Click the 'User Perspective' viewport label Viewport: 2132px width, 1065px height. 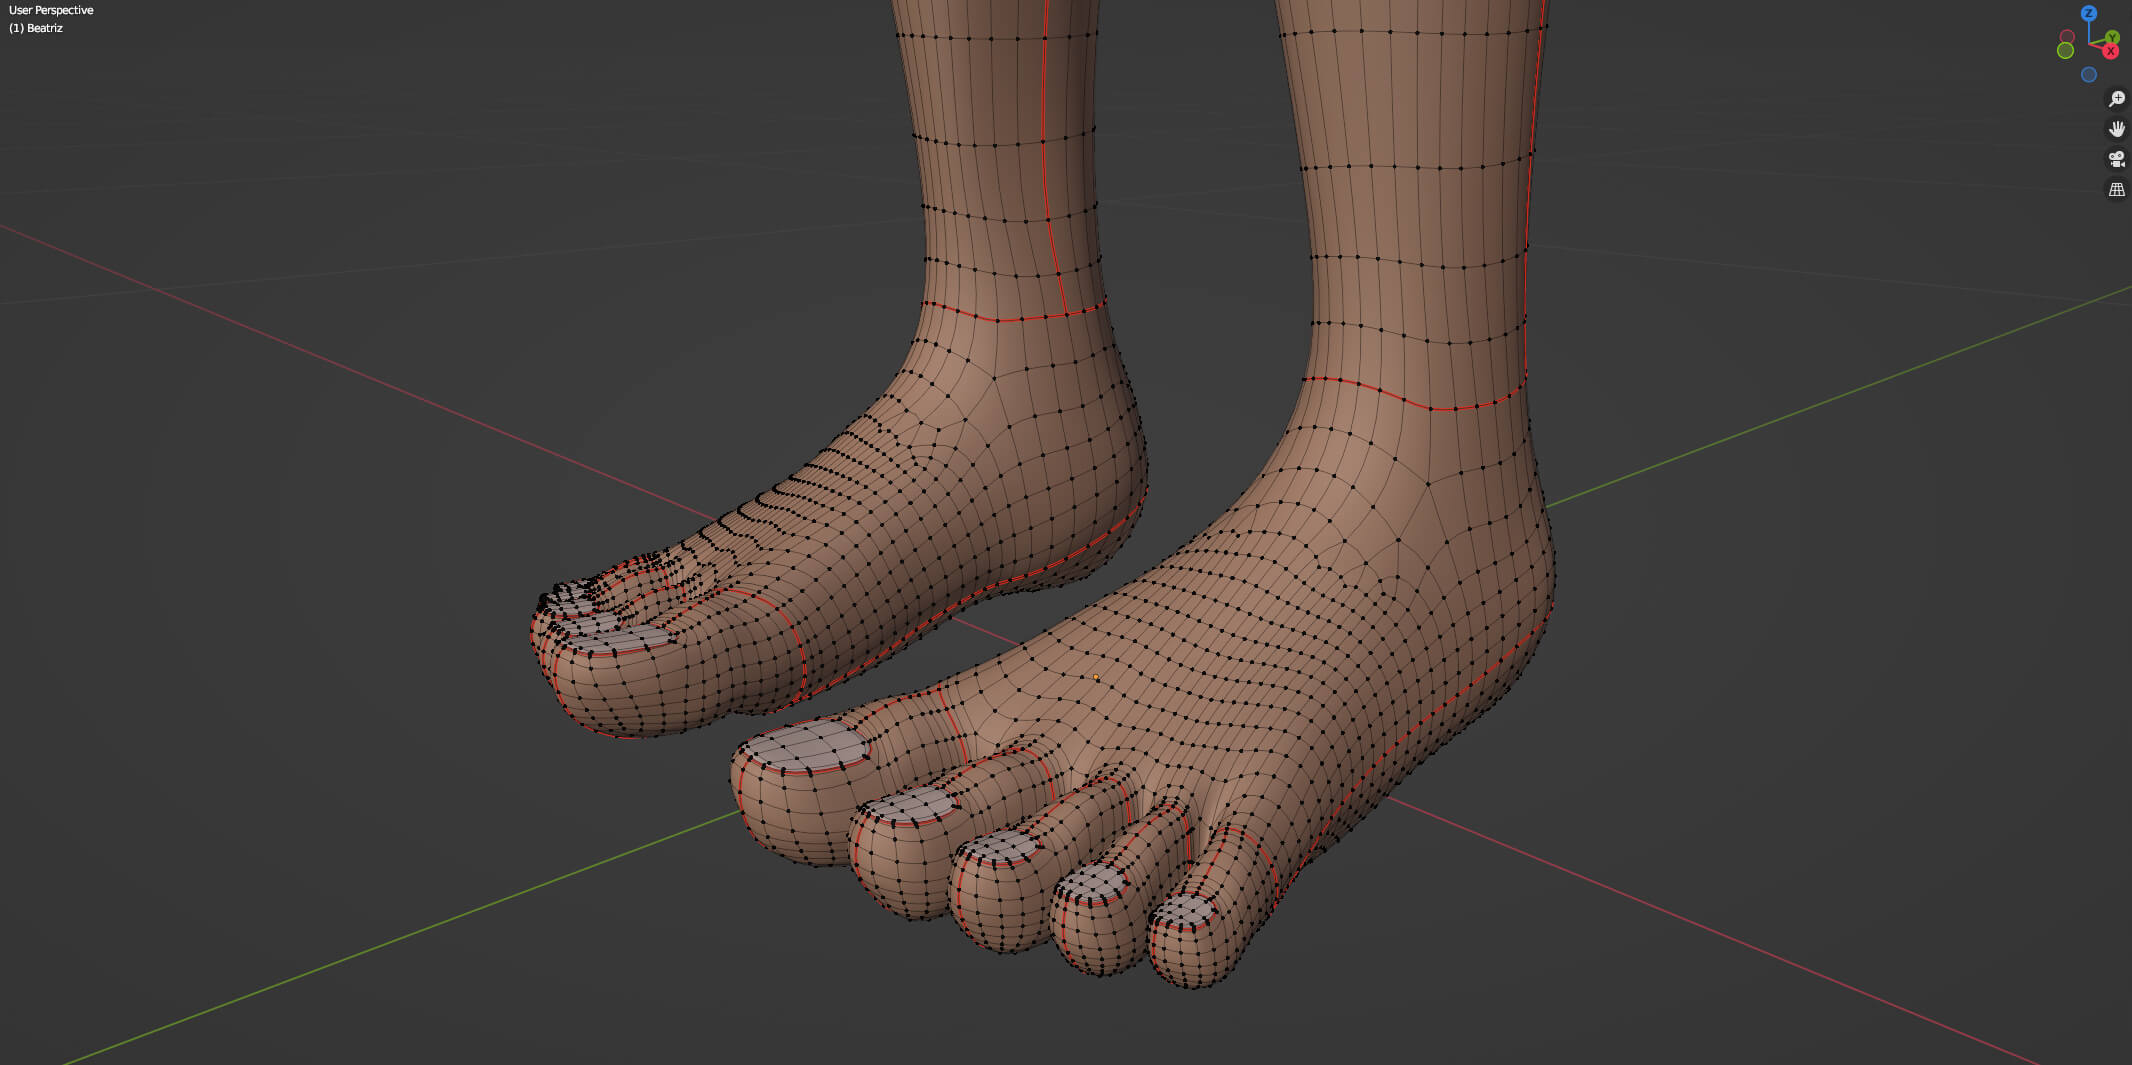point(51,10)
